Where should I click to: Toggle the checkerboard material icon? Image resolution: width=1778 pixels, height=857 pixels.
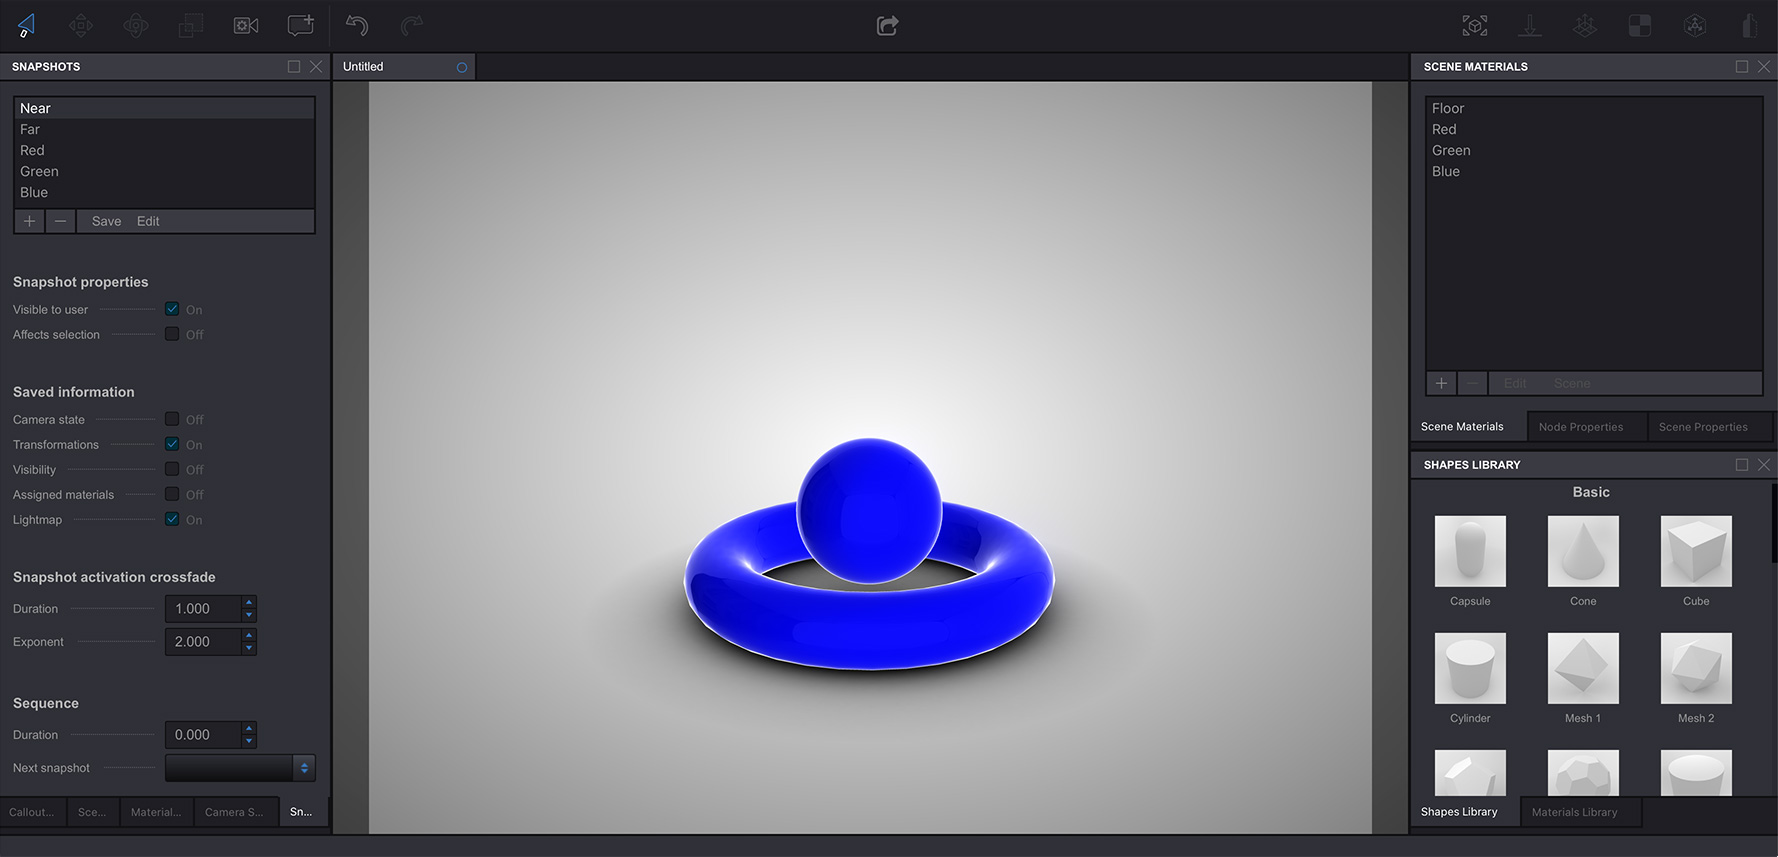[x=1640, y=25]
